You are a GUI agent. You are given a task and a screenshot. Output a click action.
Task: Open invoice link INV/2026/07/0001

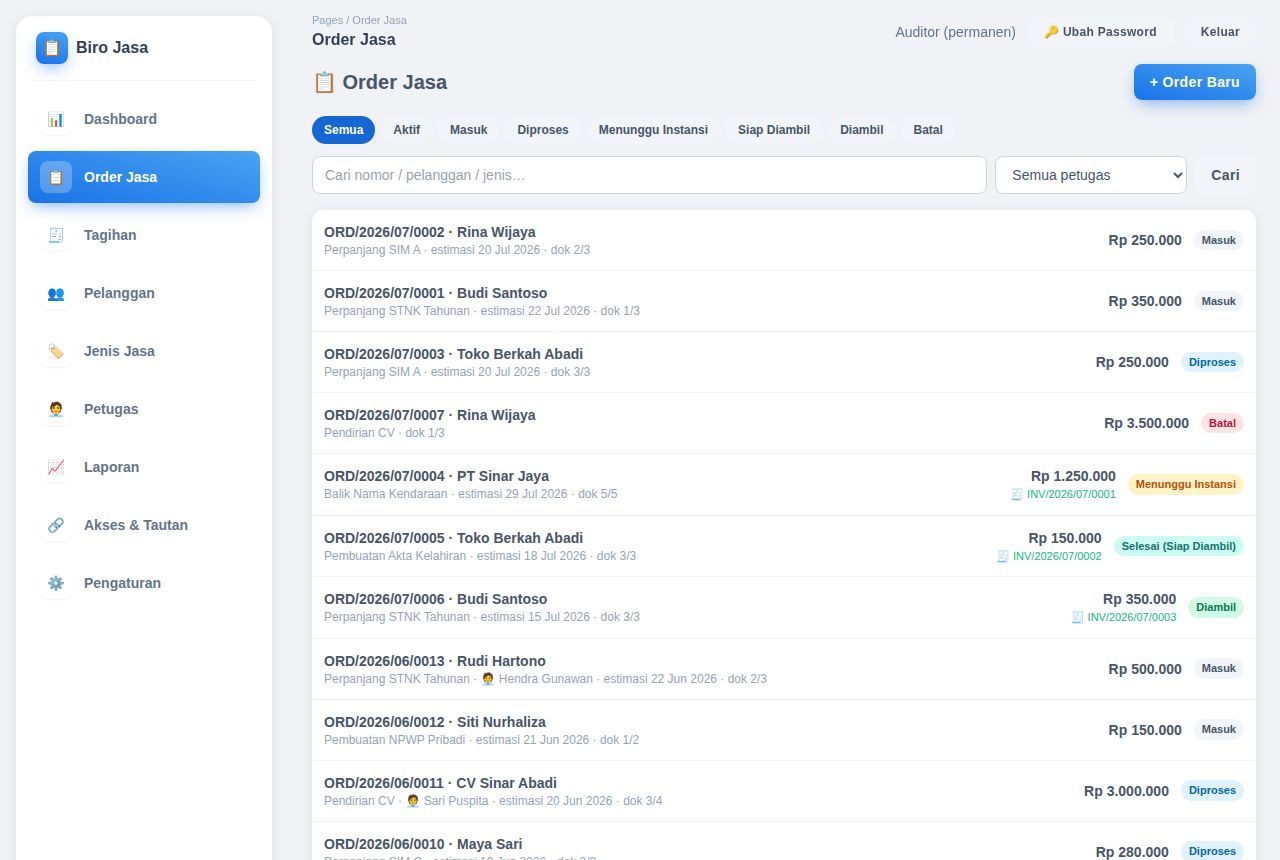(1063, 494)
